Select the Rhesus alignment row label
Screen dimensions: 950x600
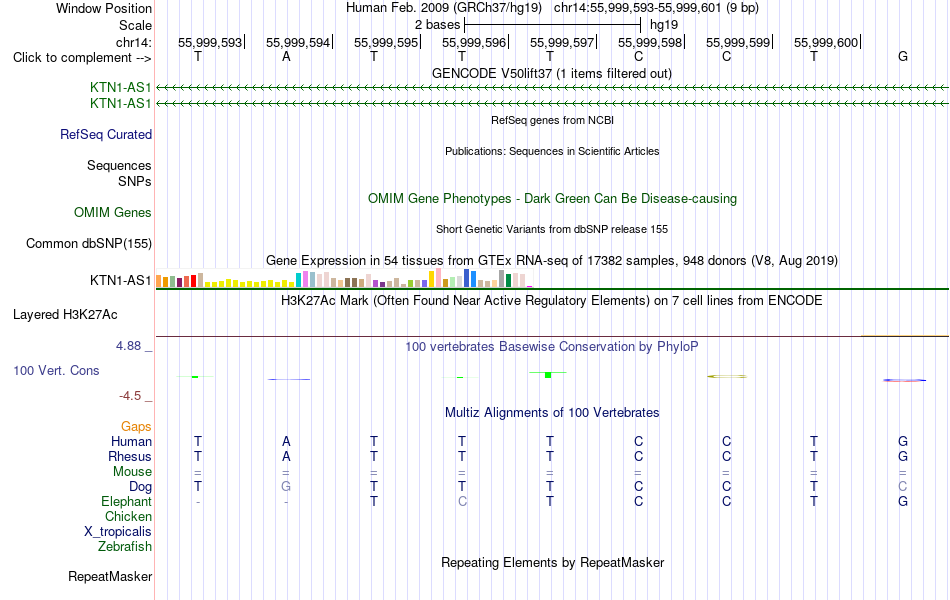coord(130,456)
